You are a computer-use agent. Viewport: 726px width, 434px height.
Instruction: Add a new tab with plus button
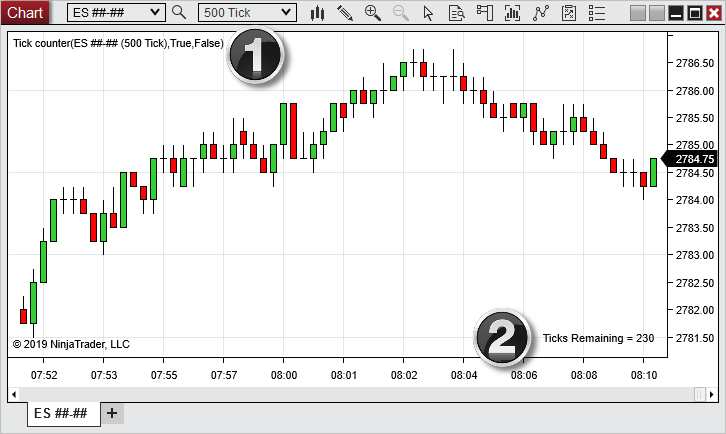click(112, 413)
